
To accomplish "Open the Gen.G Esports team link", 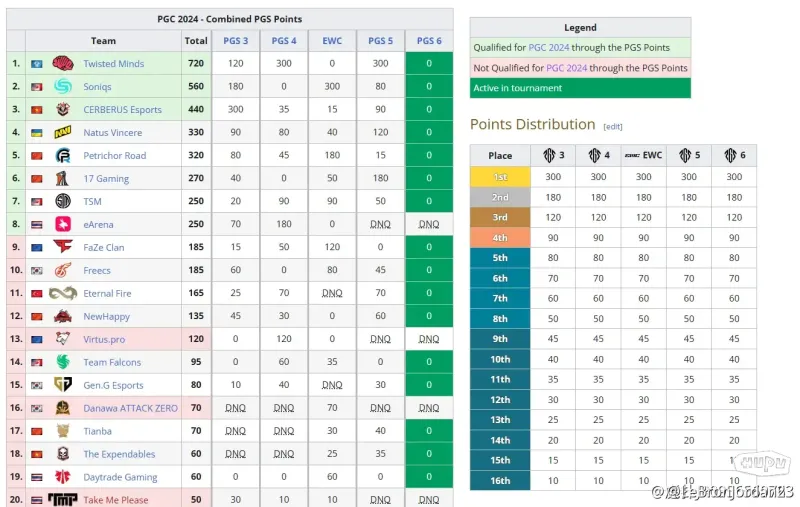I will pos(113,385).
